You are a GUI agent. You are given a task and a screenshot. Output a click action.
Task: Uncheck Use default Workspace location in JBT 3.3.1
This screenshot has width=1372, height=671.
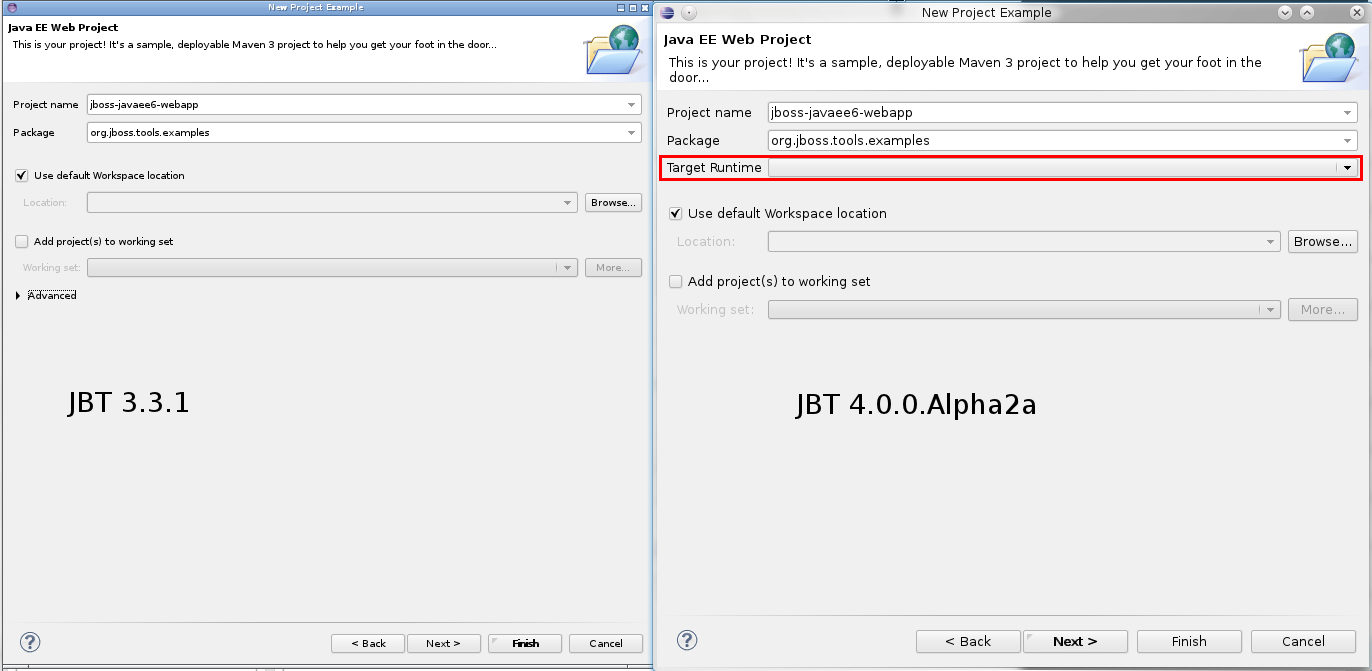(x=22, y=175)
